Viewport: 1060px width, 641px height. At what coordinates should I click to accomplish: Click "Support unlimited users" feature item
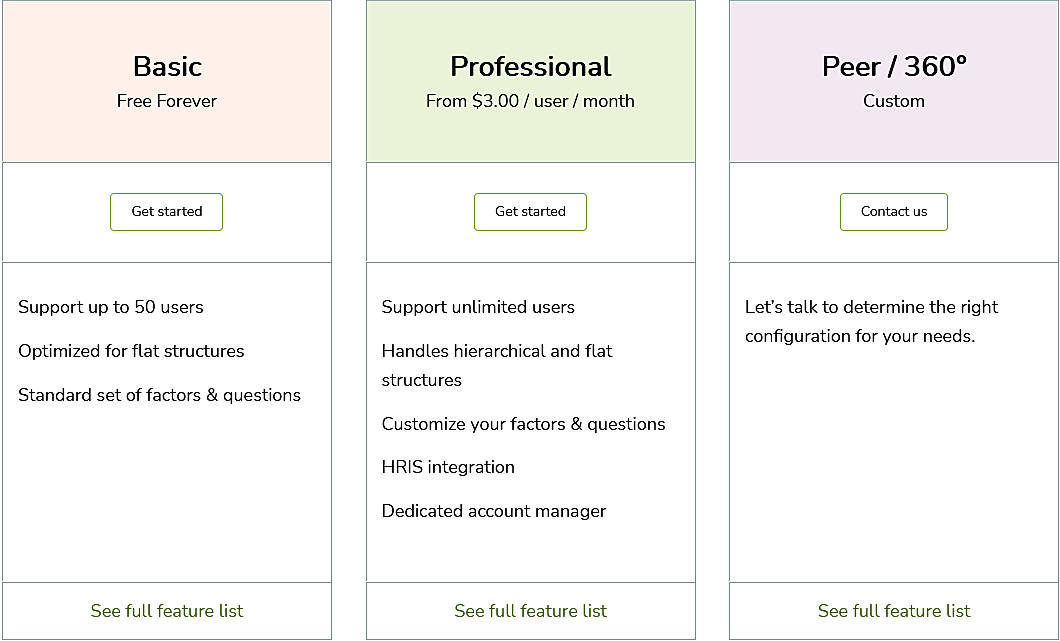tap(478, 307)
